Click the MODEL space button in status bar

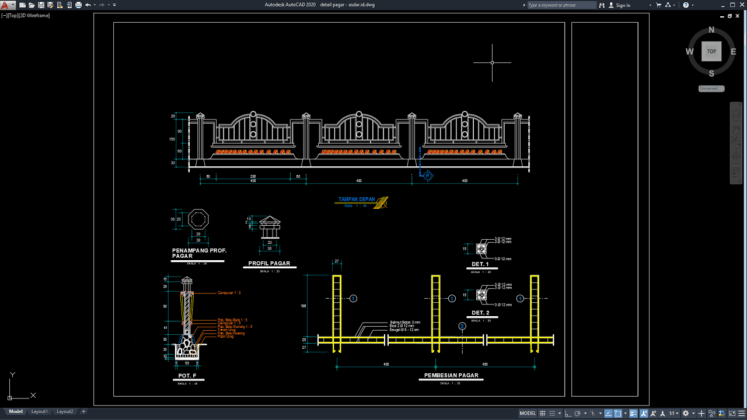click(528, 413)
